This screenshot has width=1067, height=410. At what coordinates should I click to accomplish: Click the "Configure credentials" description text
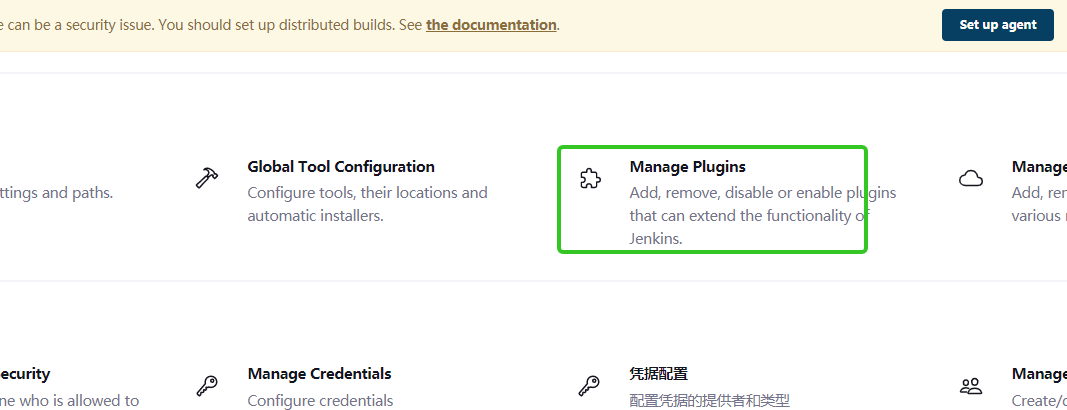pos(320,400)
